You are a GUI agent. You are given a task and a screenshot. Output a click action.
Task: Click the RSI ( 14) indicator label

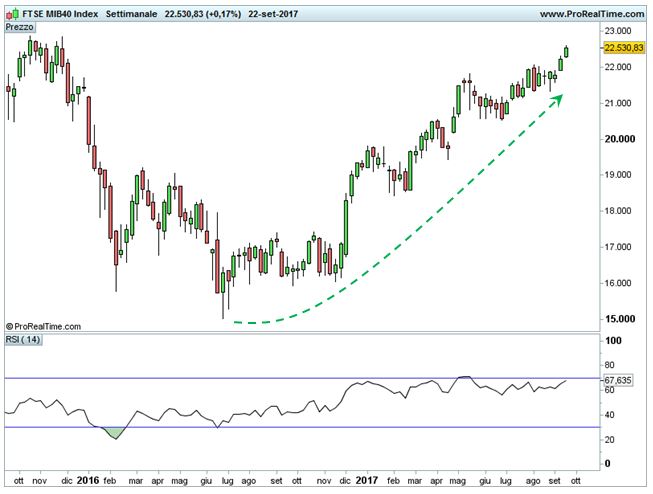click(23, 339)
